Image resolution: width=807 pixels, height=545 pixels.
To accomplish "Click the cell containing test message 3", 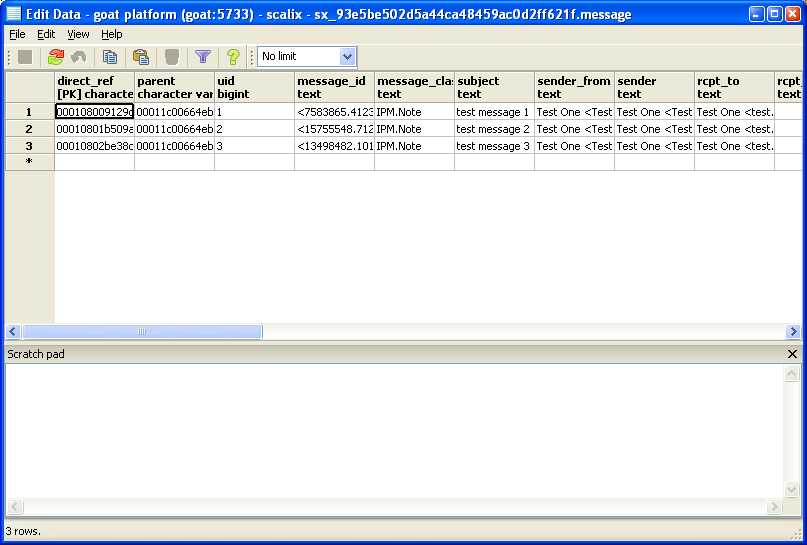I will pos(493,146).
